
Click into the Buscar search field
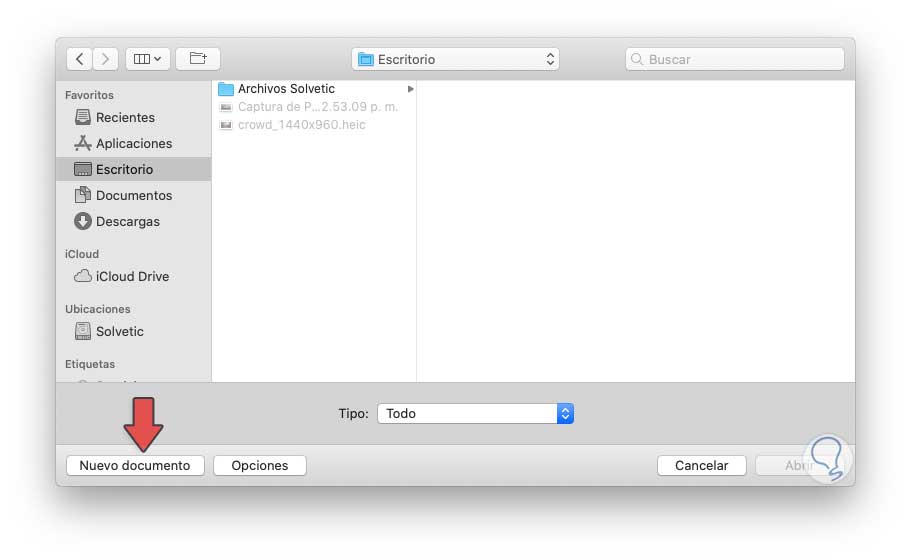point(734,59)
